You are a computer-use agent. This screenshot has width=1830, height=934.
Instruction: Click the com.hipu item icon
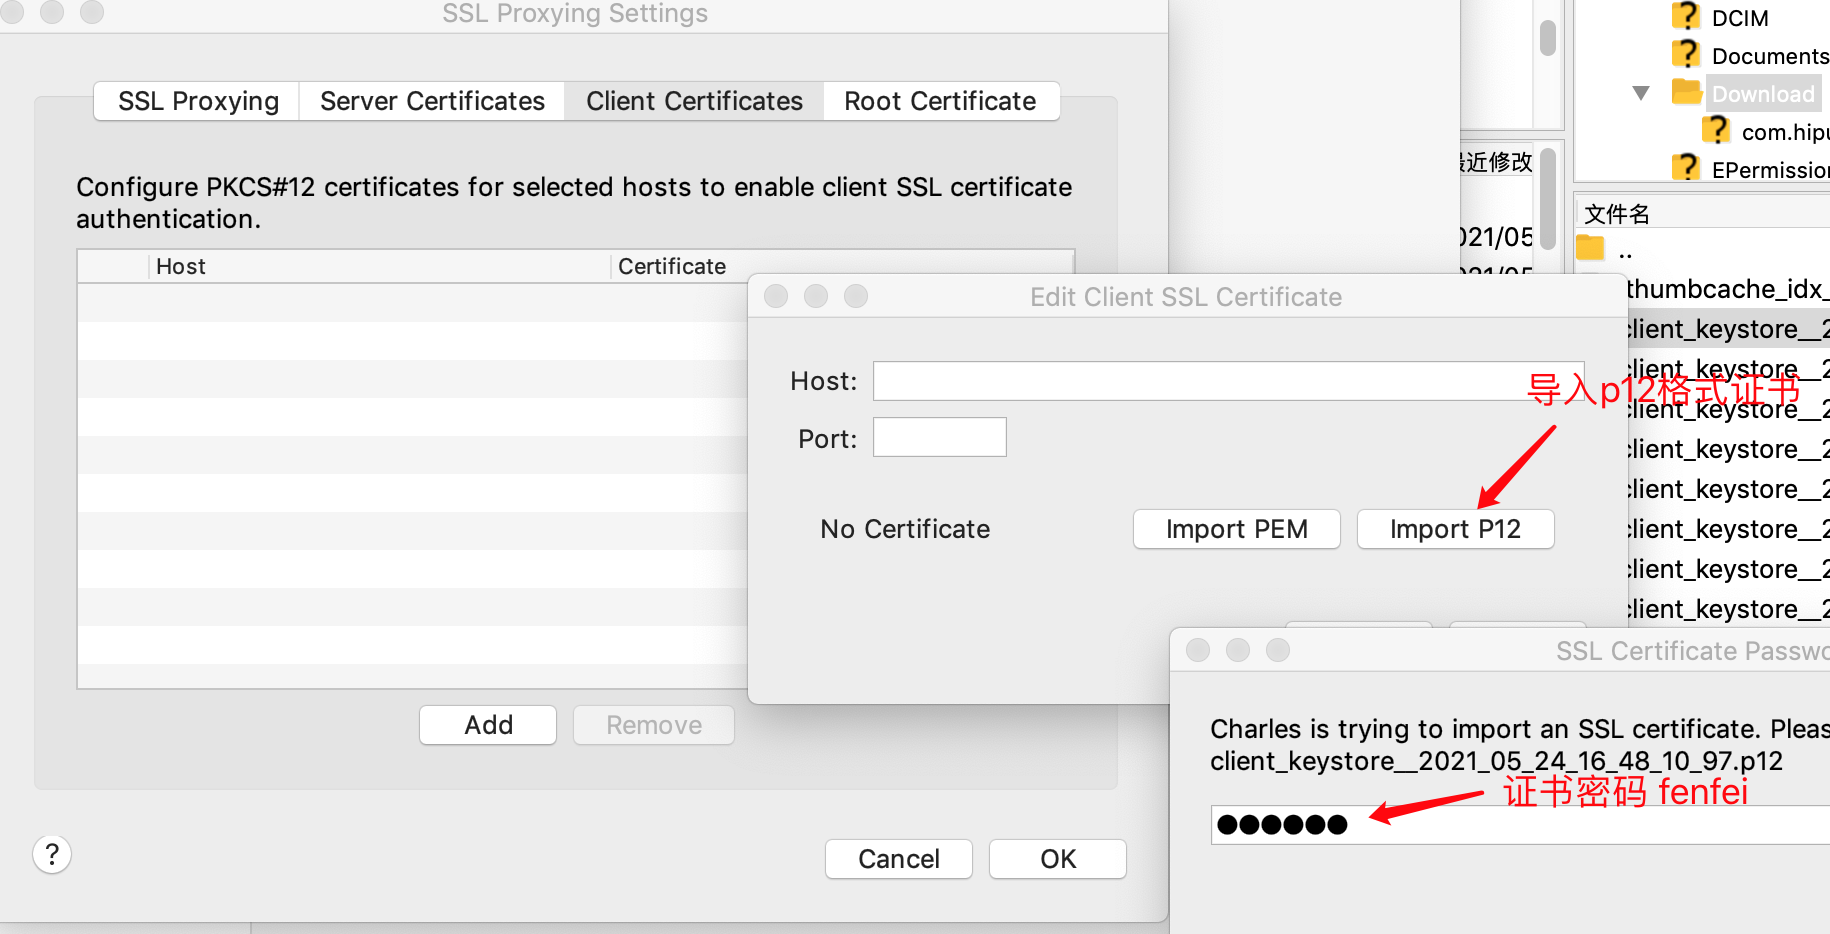(1716, 131)
